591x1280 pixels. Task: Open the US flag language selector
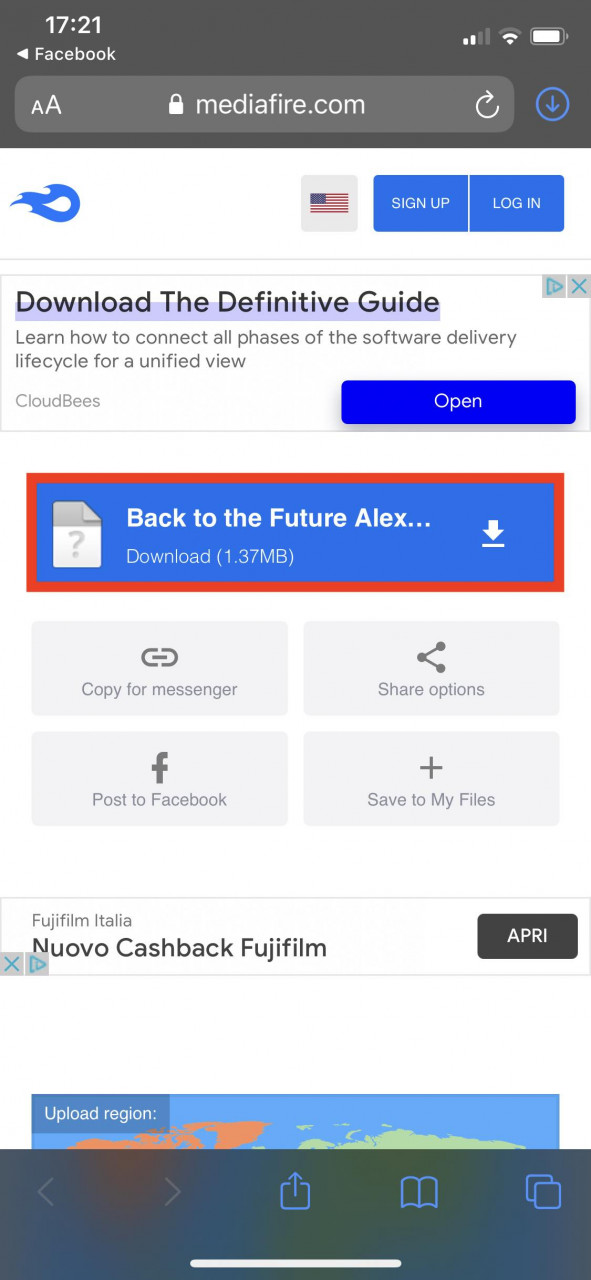329,203
